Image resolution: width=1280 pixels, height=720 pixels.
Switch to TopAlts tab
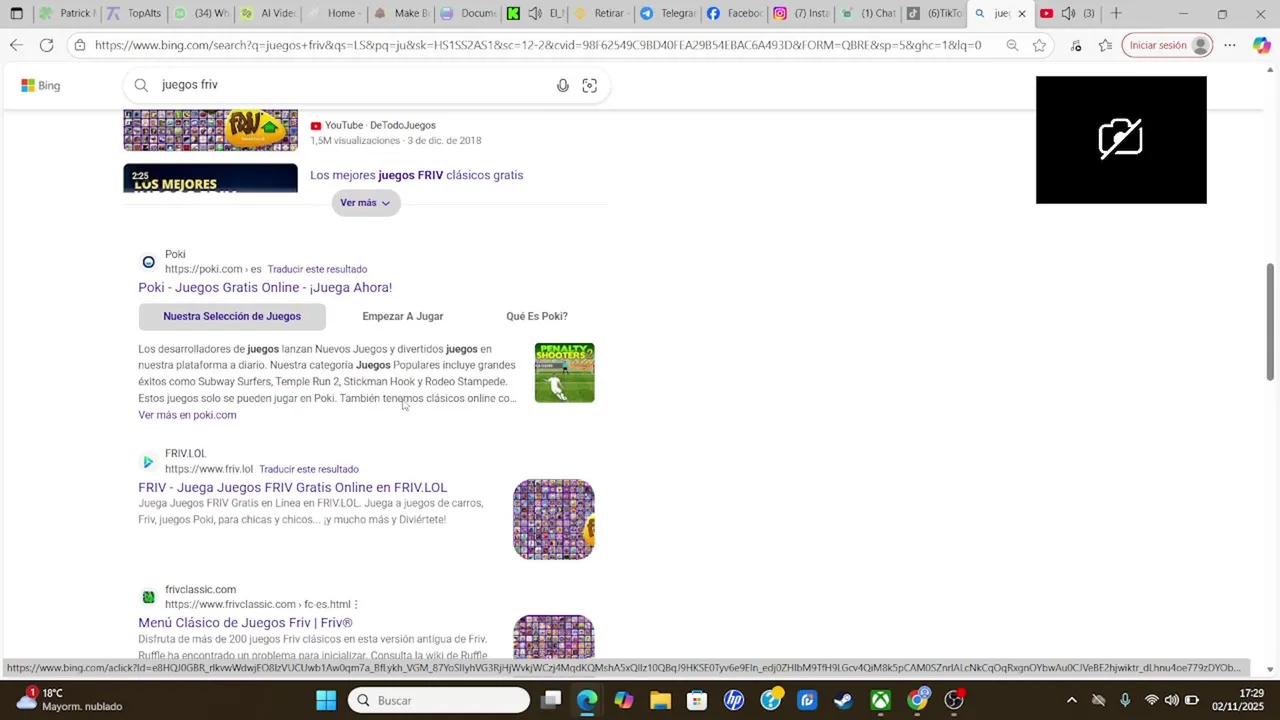pos(134,14)
